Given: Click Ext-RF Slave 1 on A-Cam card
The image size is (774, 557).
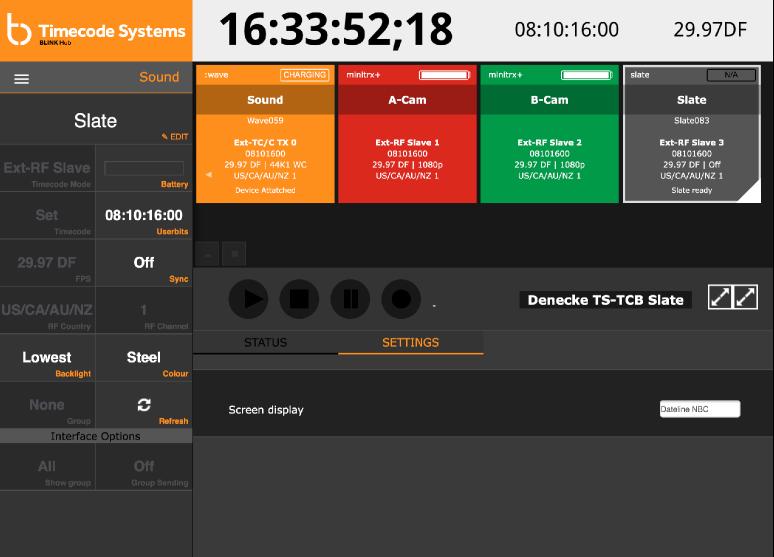Looking at the screenshot, I should click(x=407, y=143).
